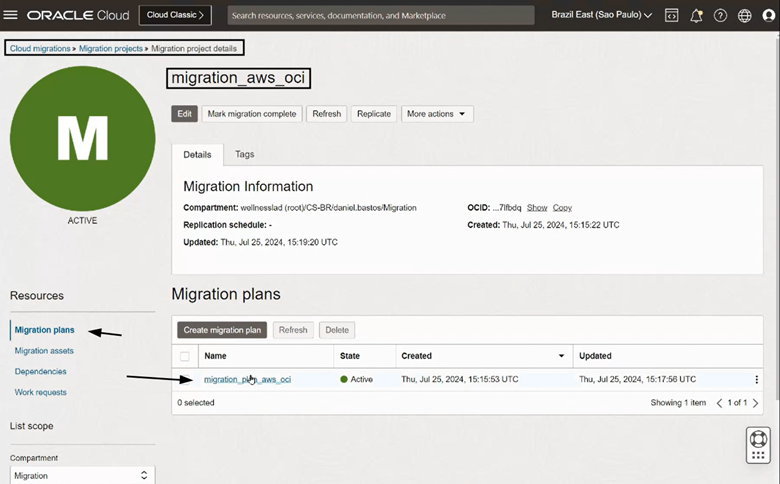Open the row actions kebab for migration_plan_aws_oci
780x484 pixels.
tap(756, 380)
